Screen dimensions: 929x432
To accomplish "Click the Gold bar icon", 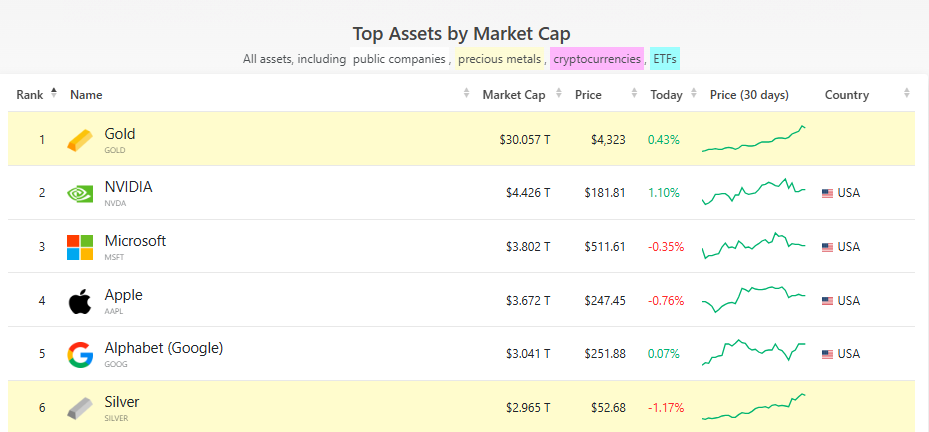I will click(80, 140).
